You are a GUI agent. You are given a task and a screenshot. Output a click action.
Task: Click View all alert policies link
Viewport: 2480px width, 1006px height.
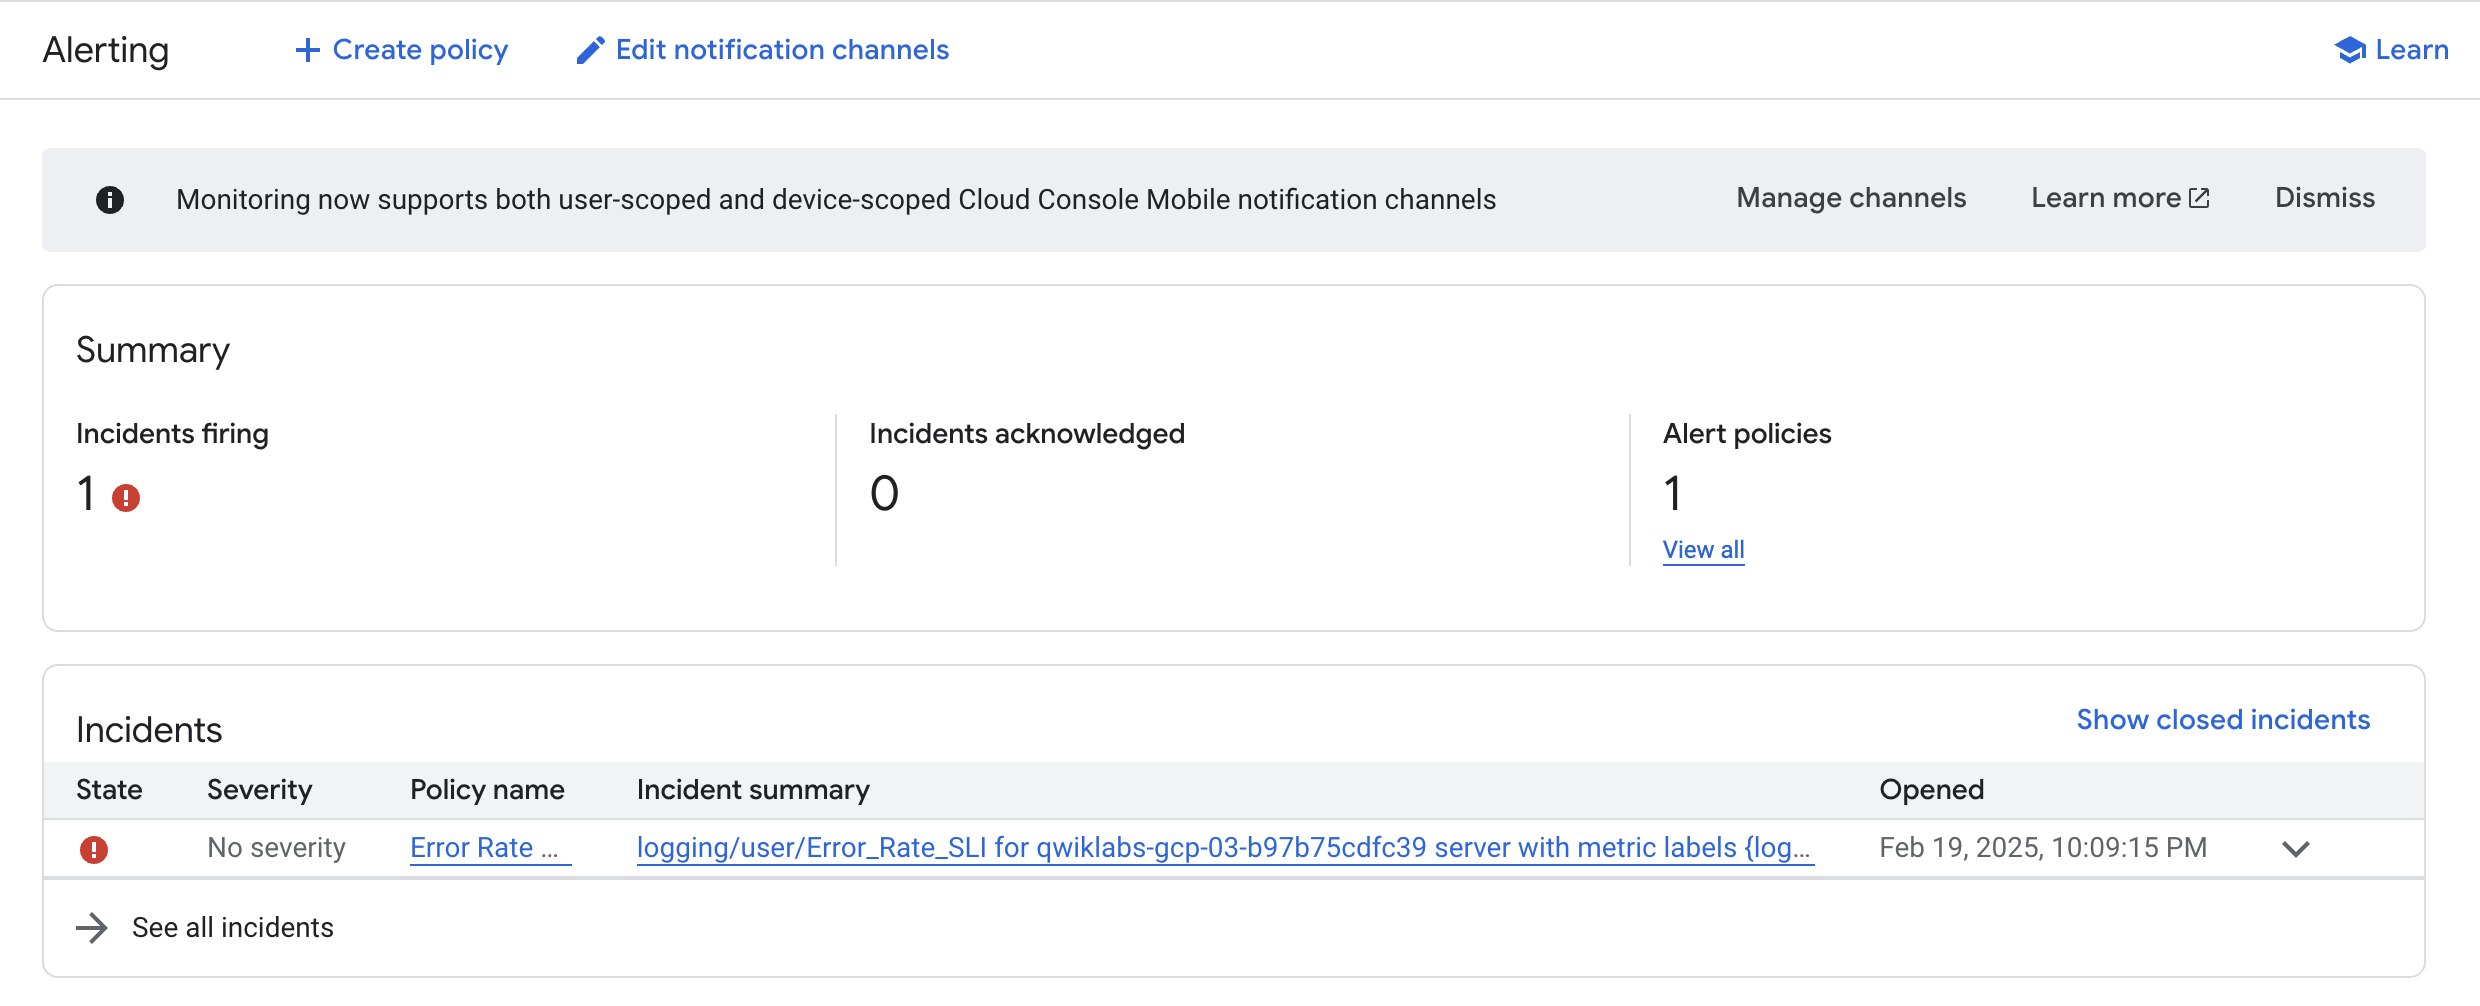(1703, 550)
